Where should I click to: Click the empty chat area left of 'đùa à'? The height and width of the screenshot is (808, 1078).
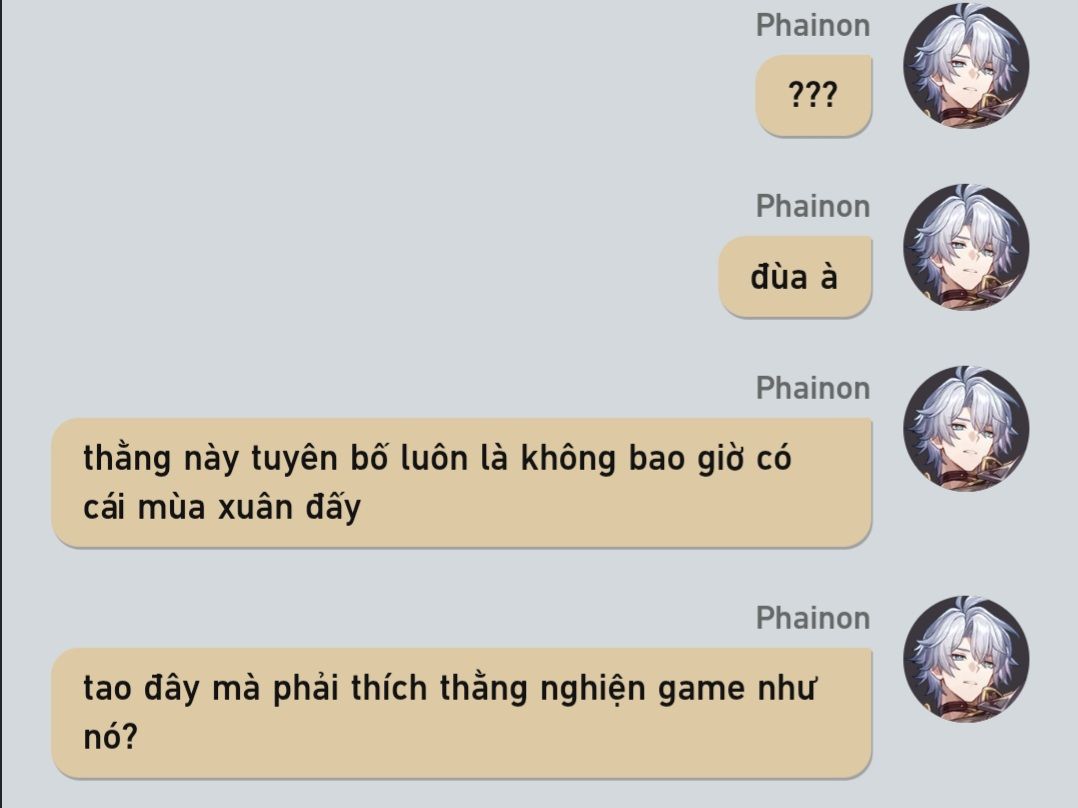pyautogui.click(x=358, y=277)
